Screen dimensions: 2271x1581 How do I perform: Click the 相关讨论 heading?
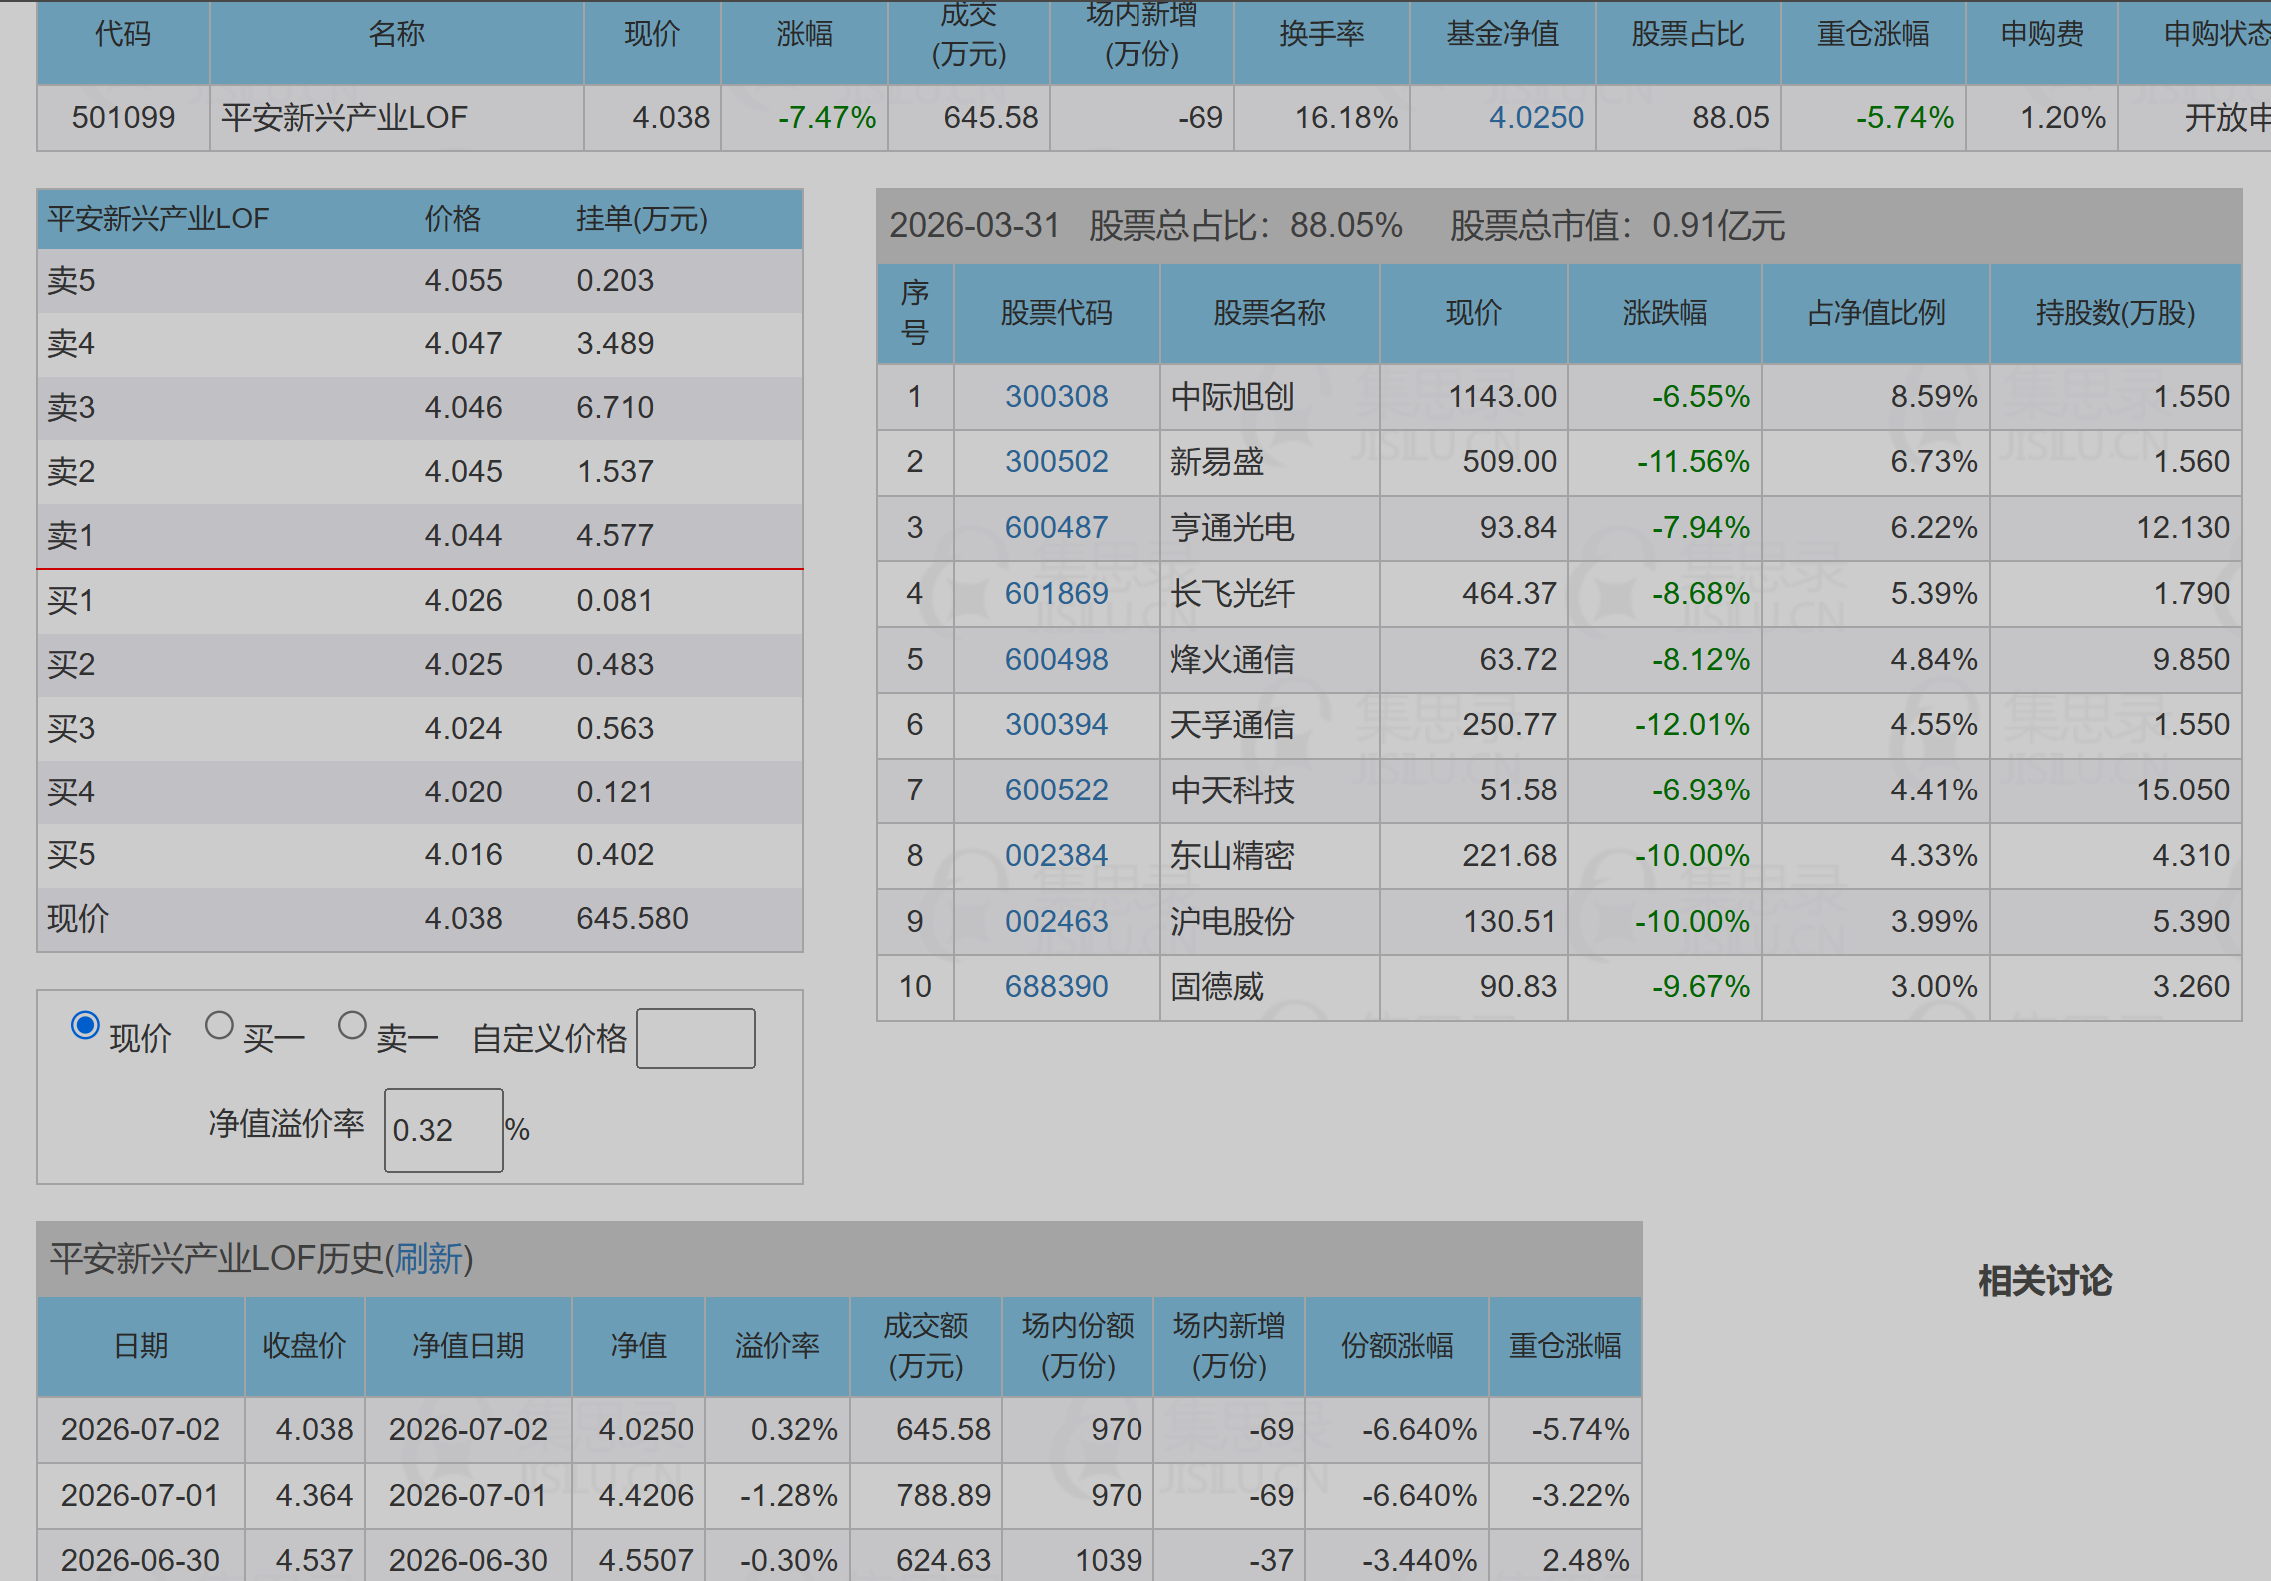click(2044, 1281)
